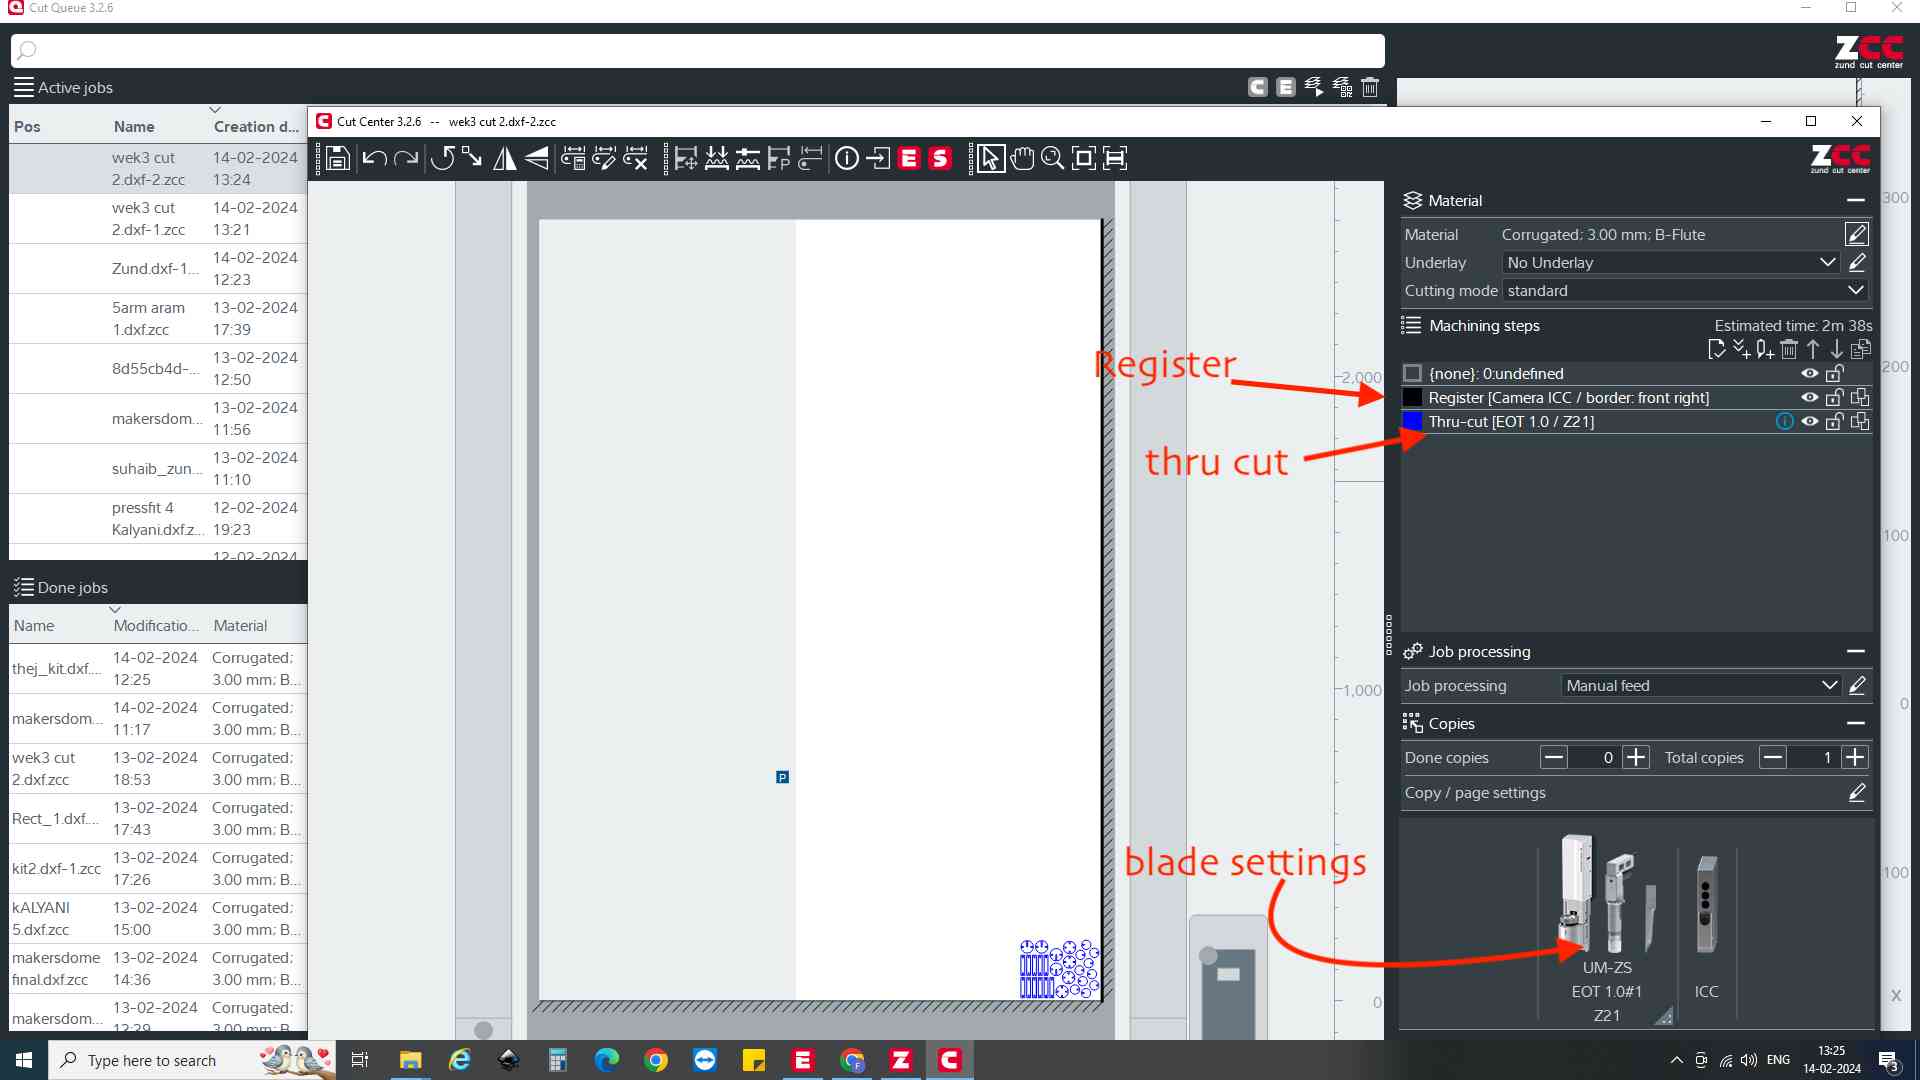Toggle visibility of {none}: 0:undefined layer

(1810, 373)
